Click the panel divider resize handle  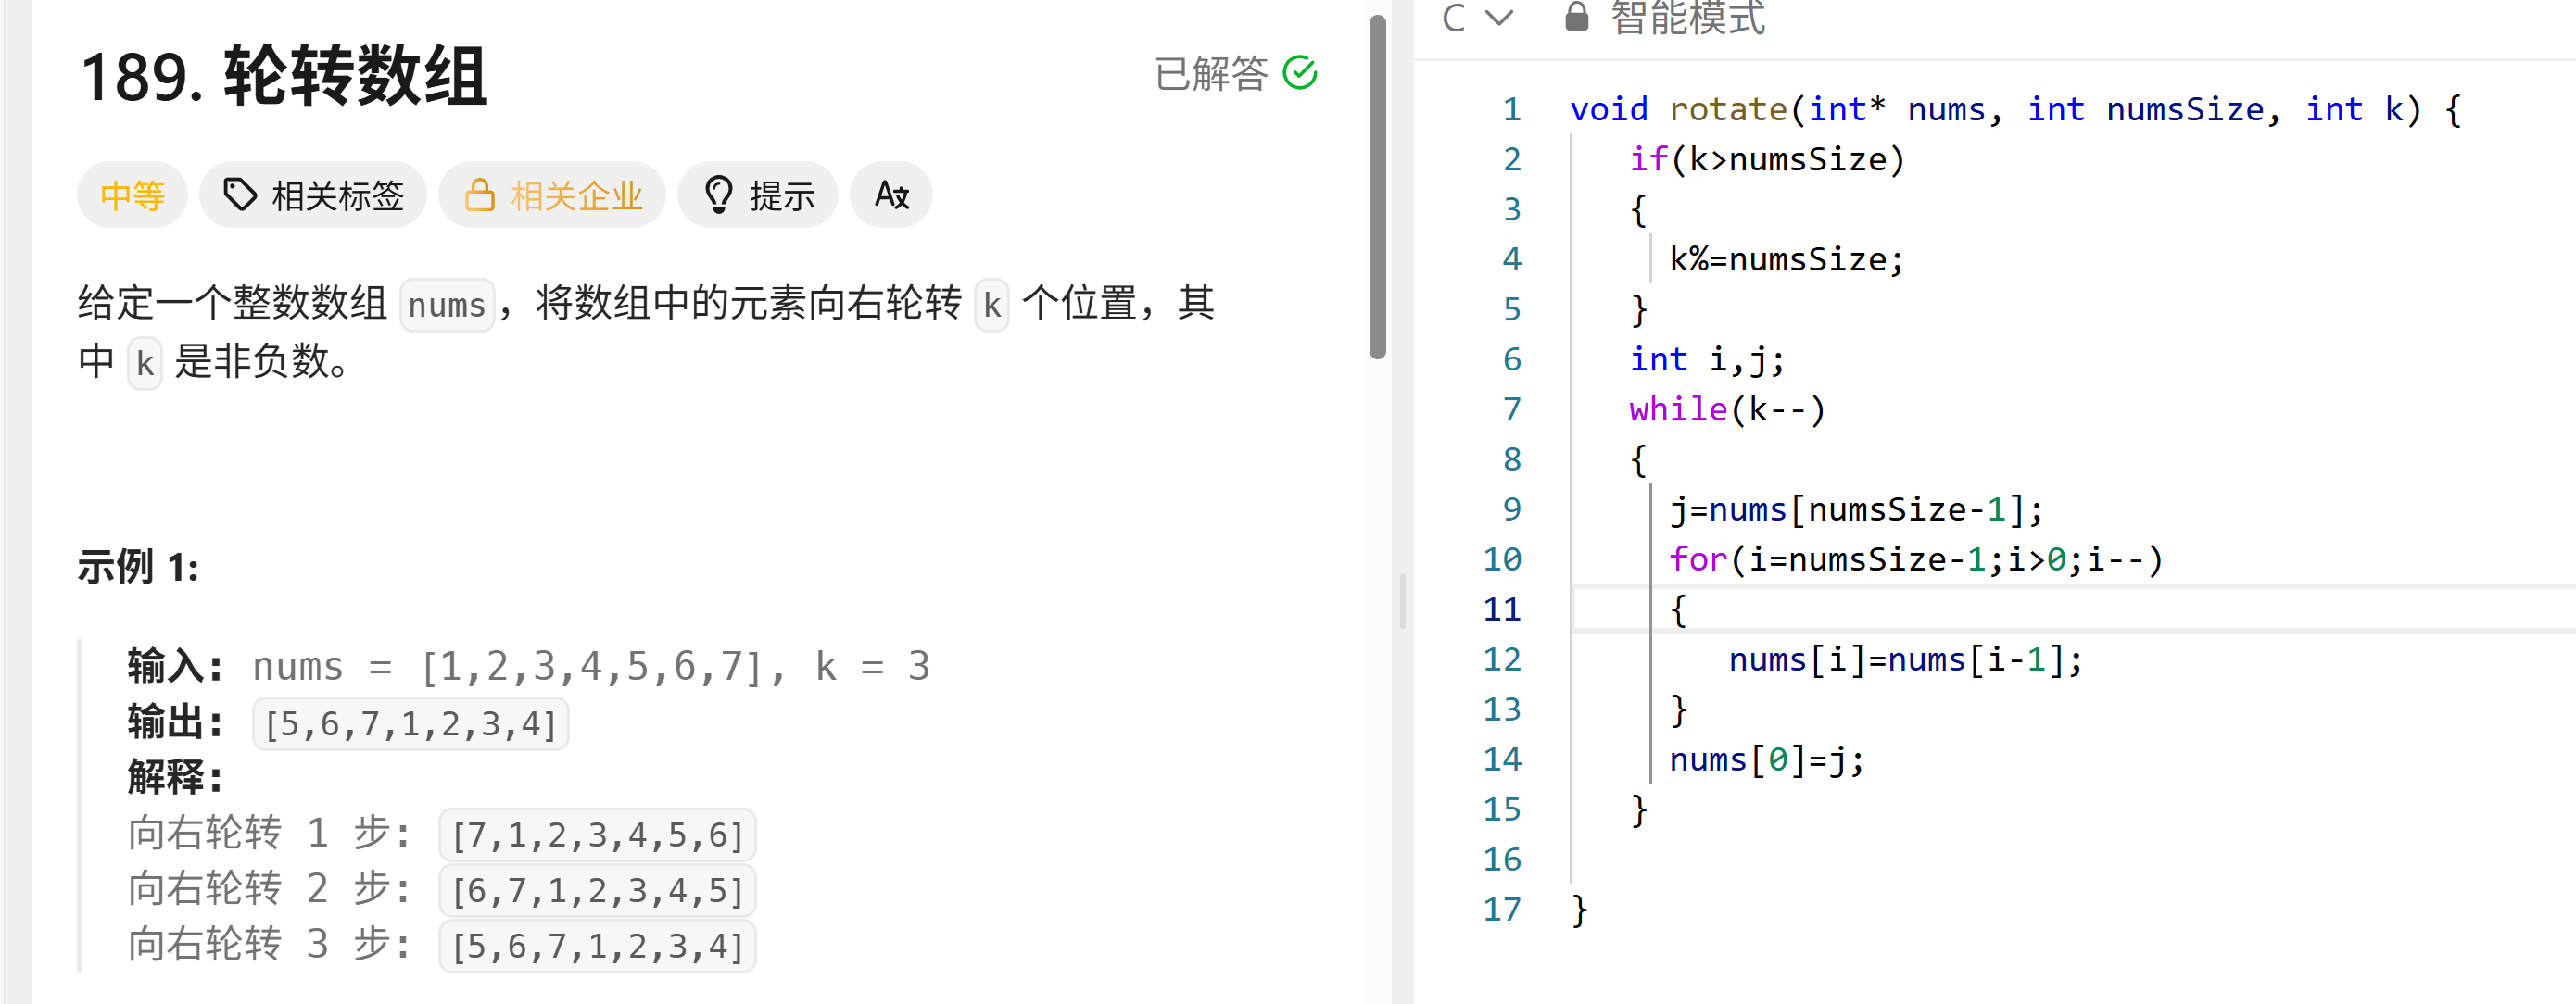[1402, 600]
